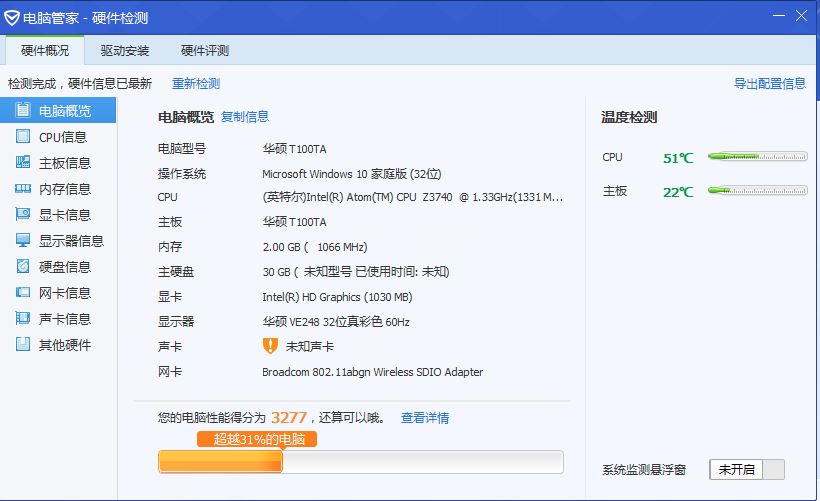The width and height of the screenshot is (820, 501).
Task: Select 硬盘信息 in the sidebar
Action: pyautogui.click(x=58, y=267)
